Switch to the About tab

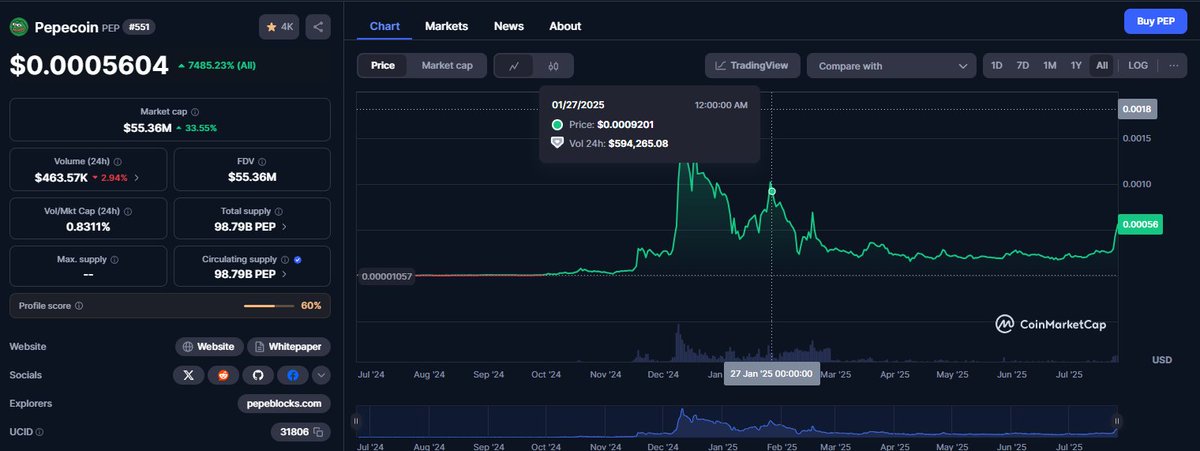coord(565,26)
